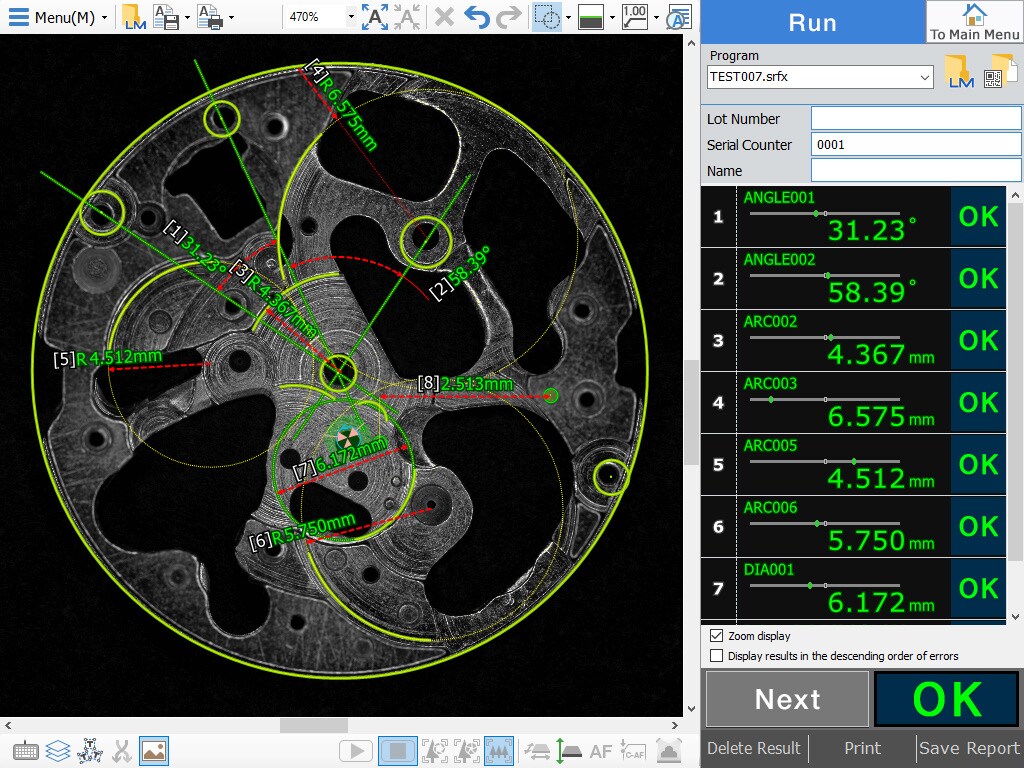This screenshot has width=1024, height=768.
Task: Toggle the three-trees image view button
Action: 499,750
